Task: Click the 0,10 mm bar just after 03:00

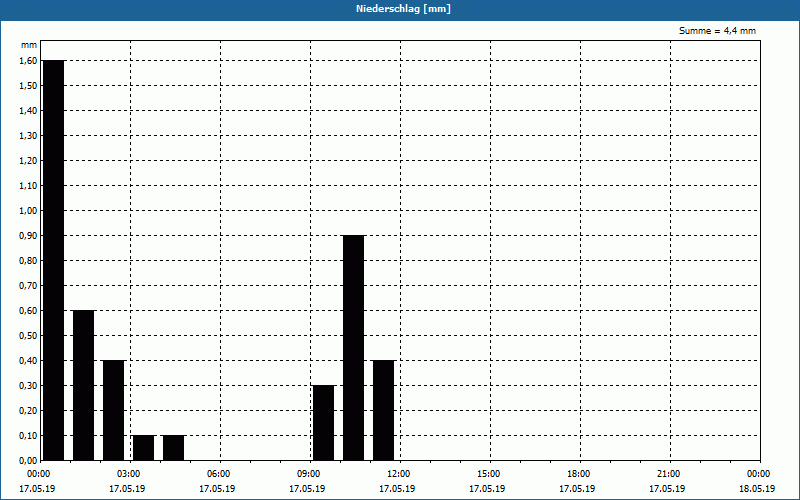Action: (x=143, y=447)
